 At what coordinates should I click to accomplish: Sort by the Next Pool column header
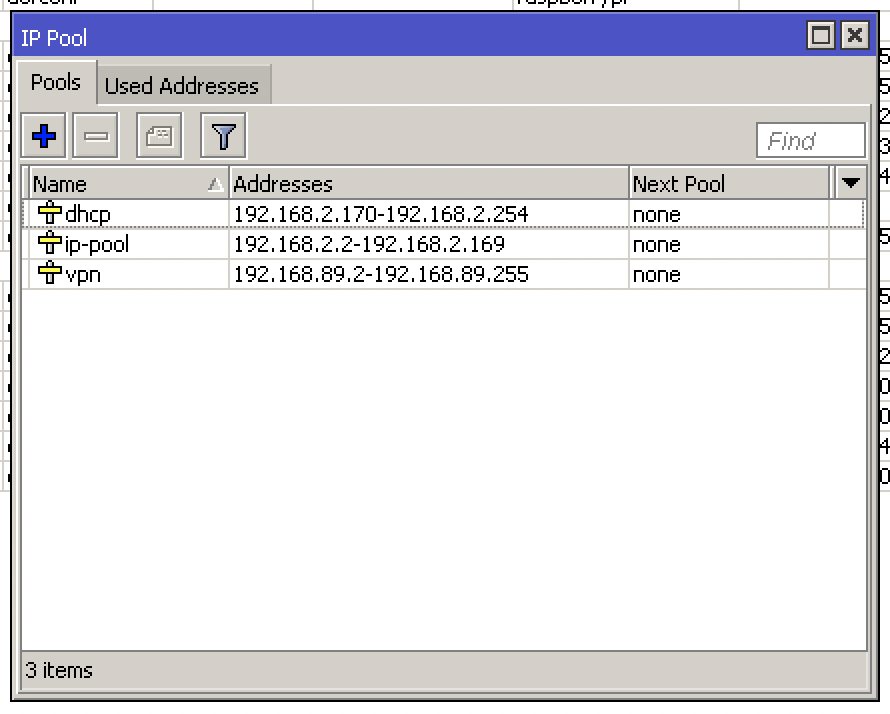(728, 184)
